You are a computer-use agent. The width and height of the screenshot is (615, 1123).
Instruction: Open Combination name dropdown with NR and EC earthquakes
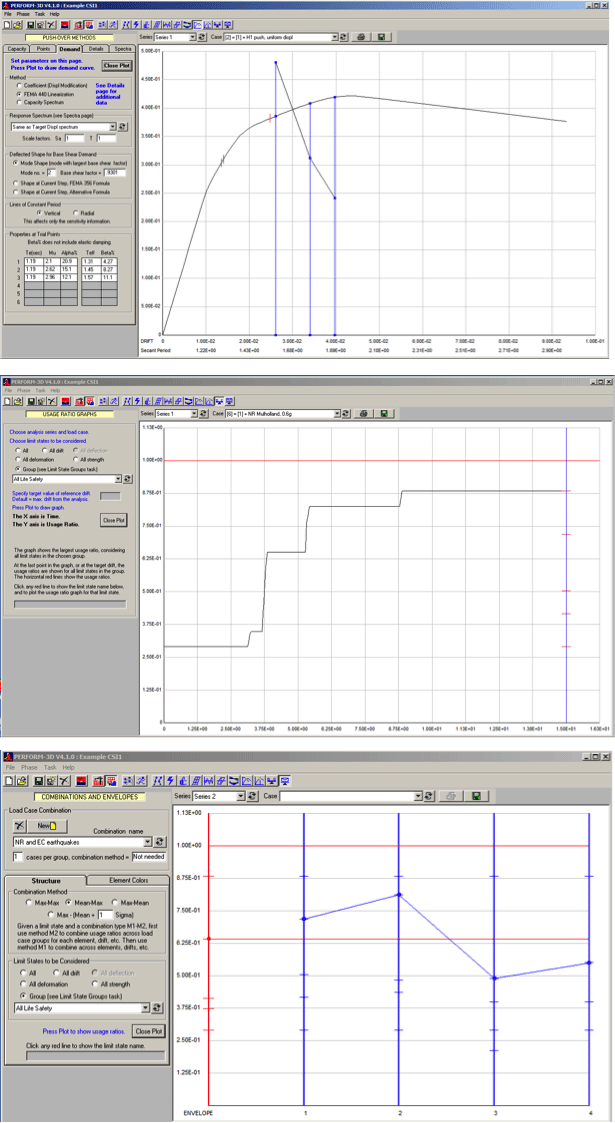(147, 842)
